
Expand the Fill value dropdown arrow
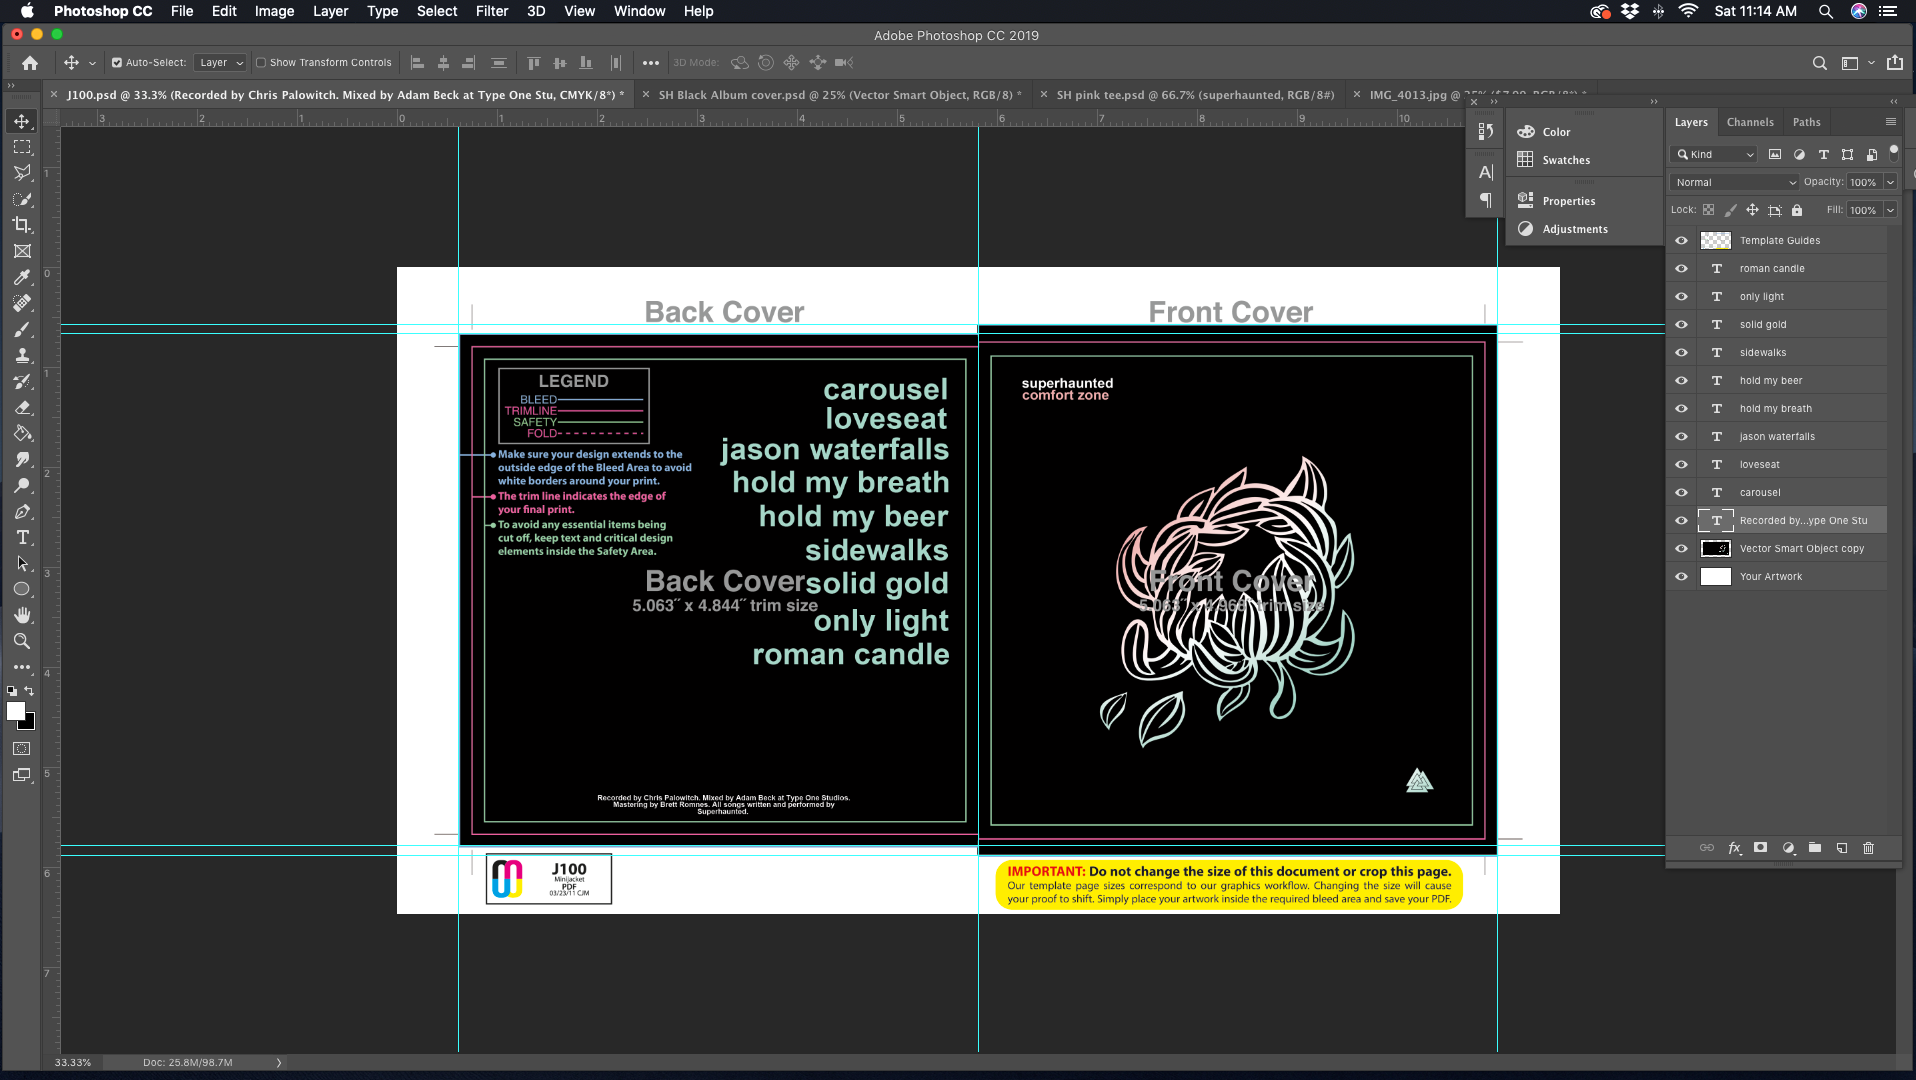click(1890, 210)
